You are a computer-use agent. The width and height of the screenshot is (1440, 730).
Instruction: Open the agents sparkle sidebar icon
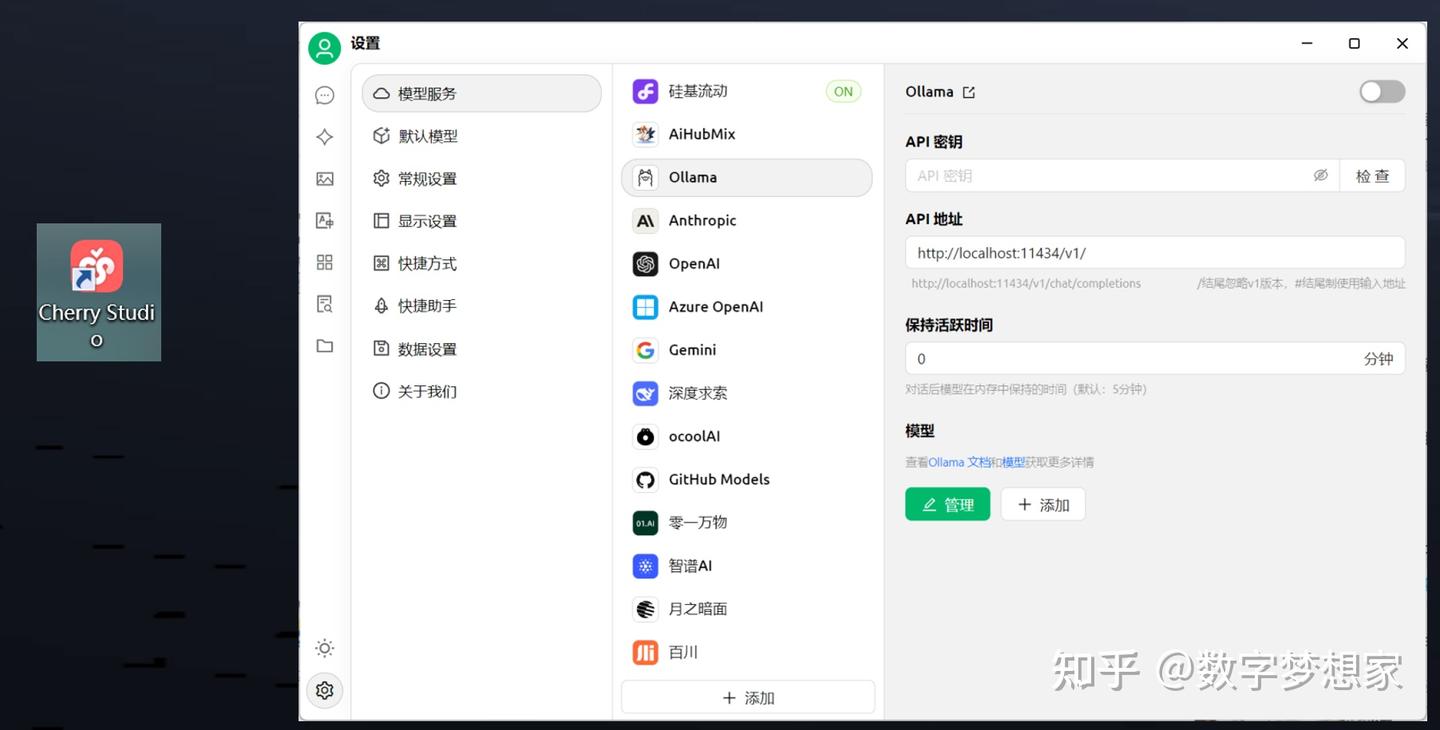[x=324, y=137]
